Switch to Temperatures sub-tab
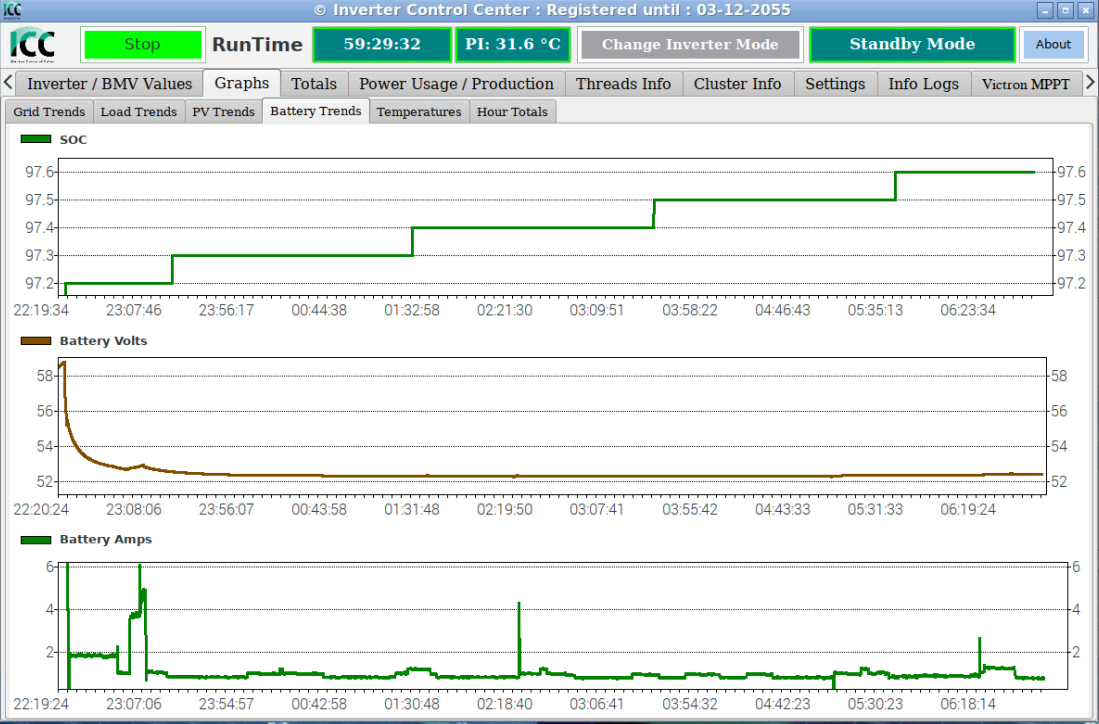Viewport: 1099px width, 724px height. (419, 112)
